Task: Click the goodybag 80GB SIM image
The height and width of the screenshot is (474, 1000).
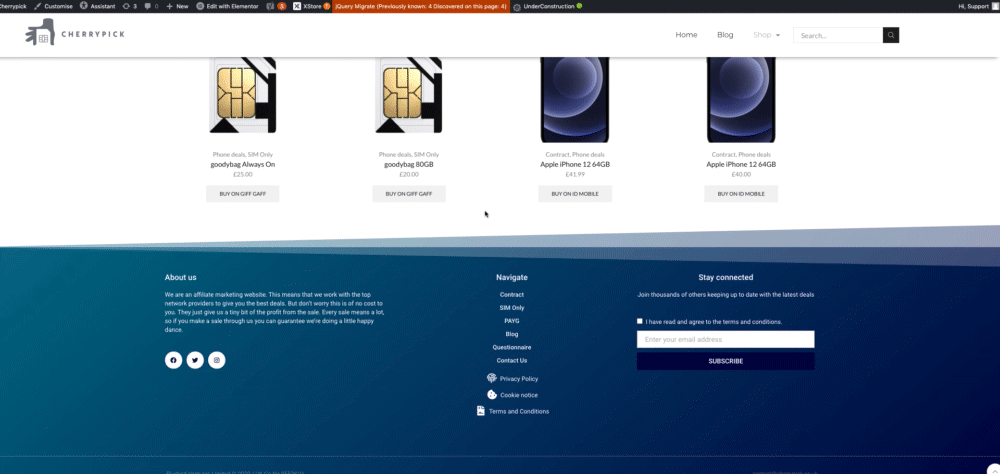Action: pyautogui.click(x=409, y=96)
